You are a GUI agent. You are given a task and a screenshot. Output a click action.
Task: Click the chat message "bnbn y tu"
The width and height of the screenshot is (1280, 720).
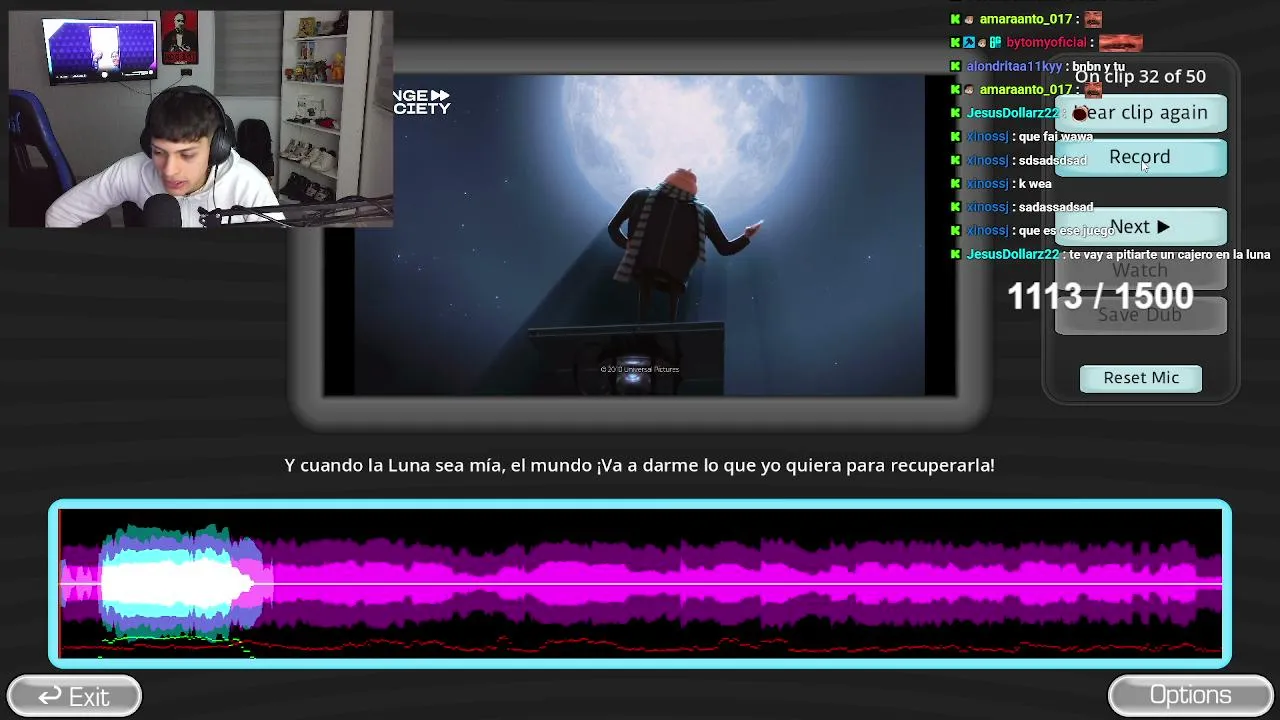click(1099, 67)
